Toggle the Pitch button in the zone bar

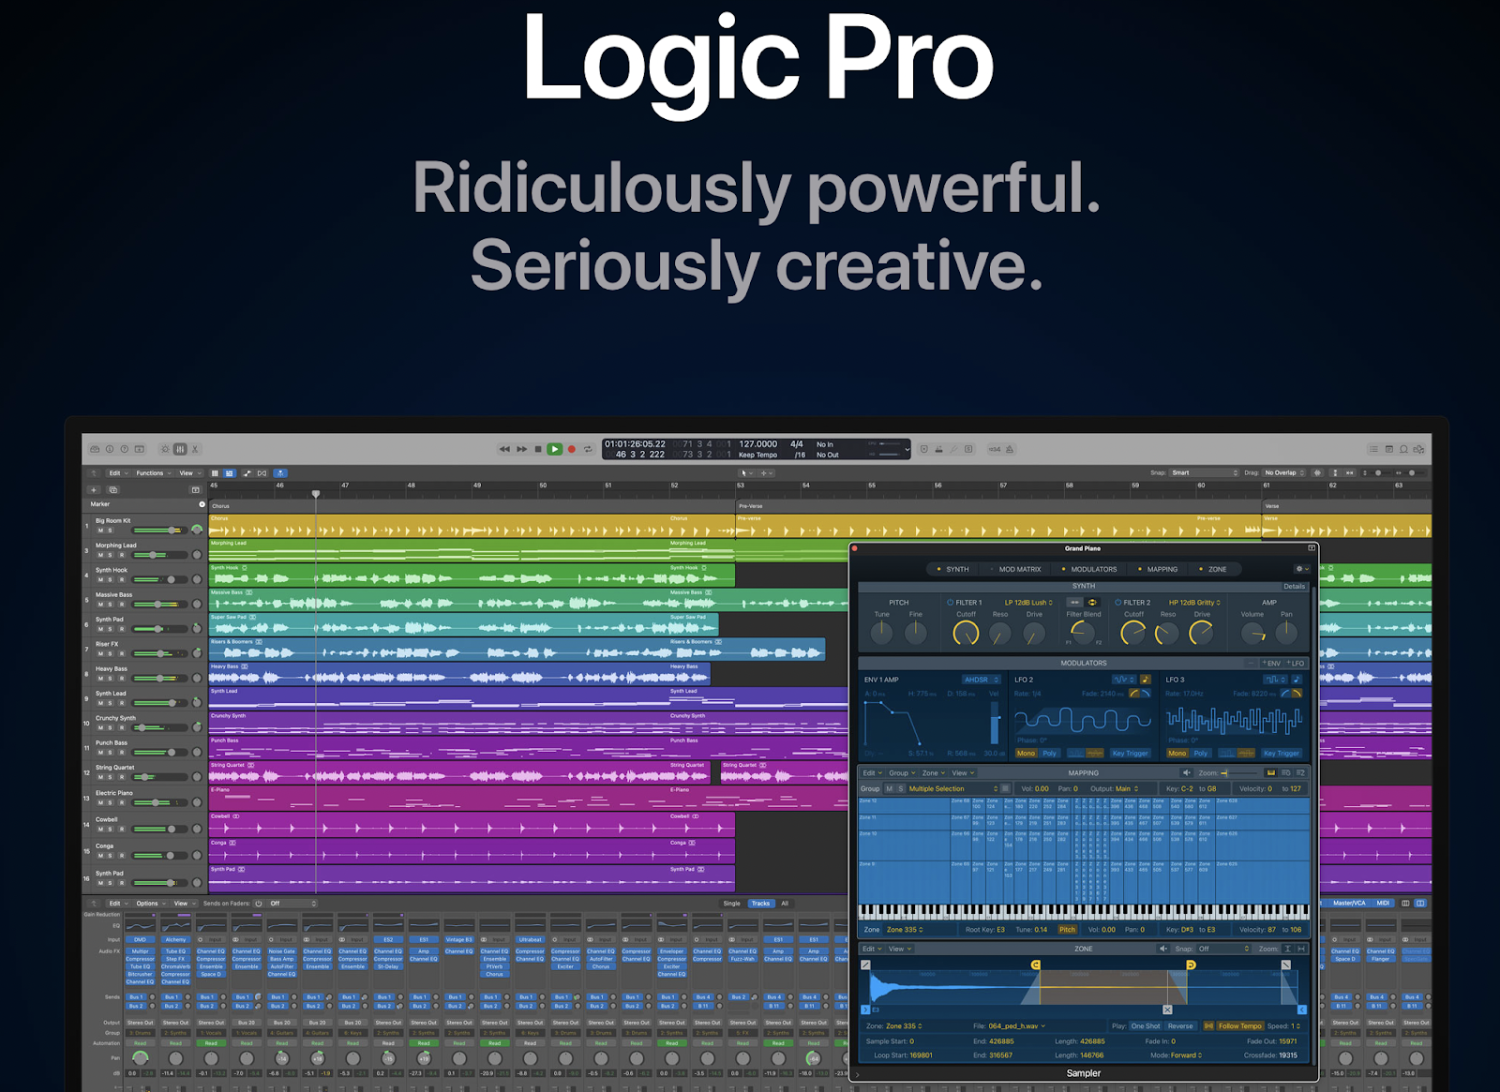(1067, 930)
